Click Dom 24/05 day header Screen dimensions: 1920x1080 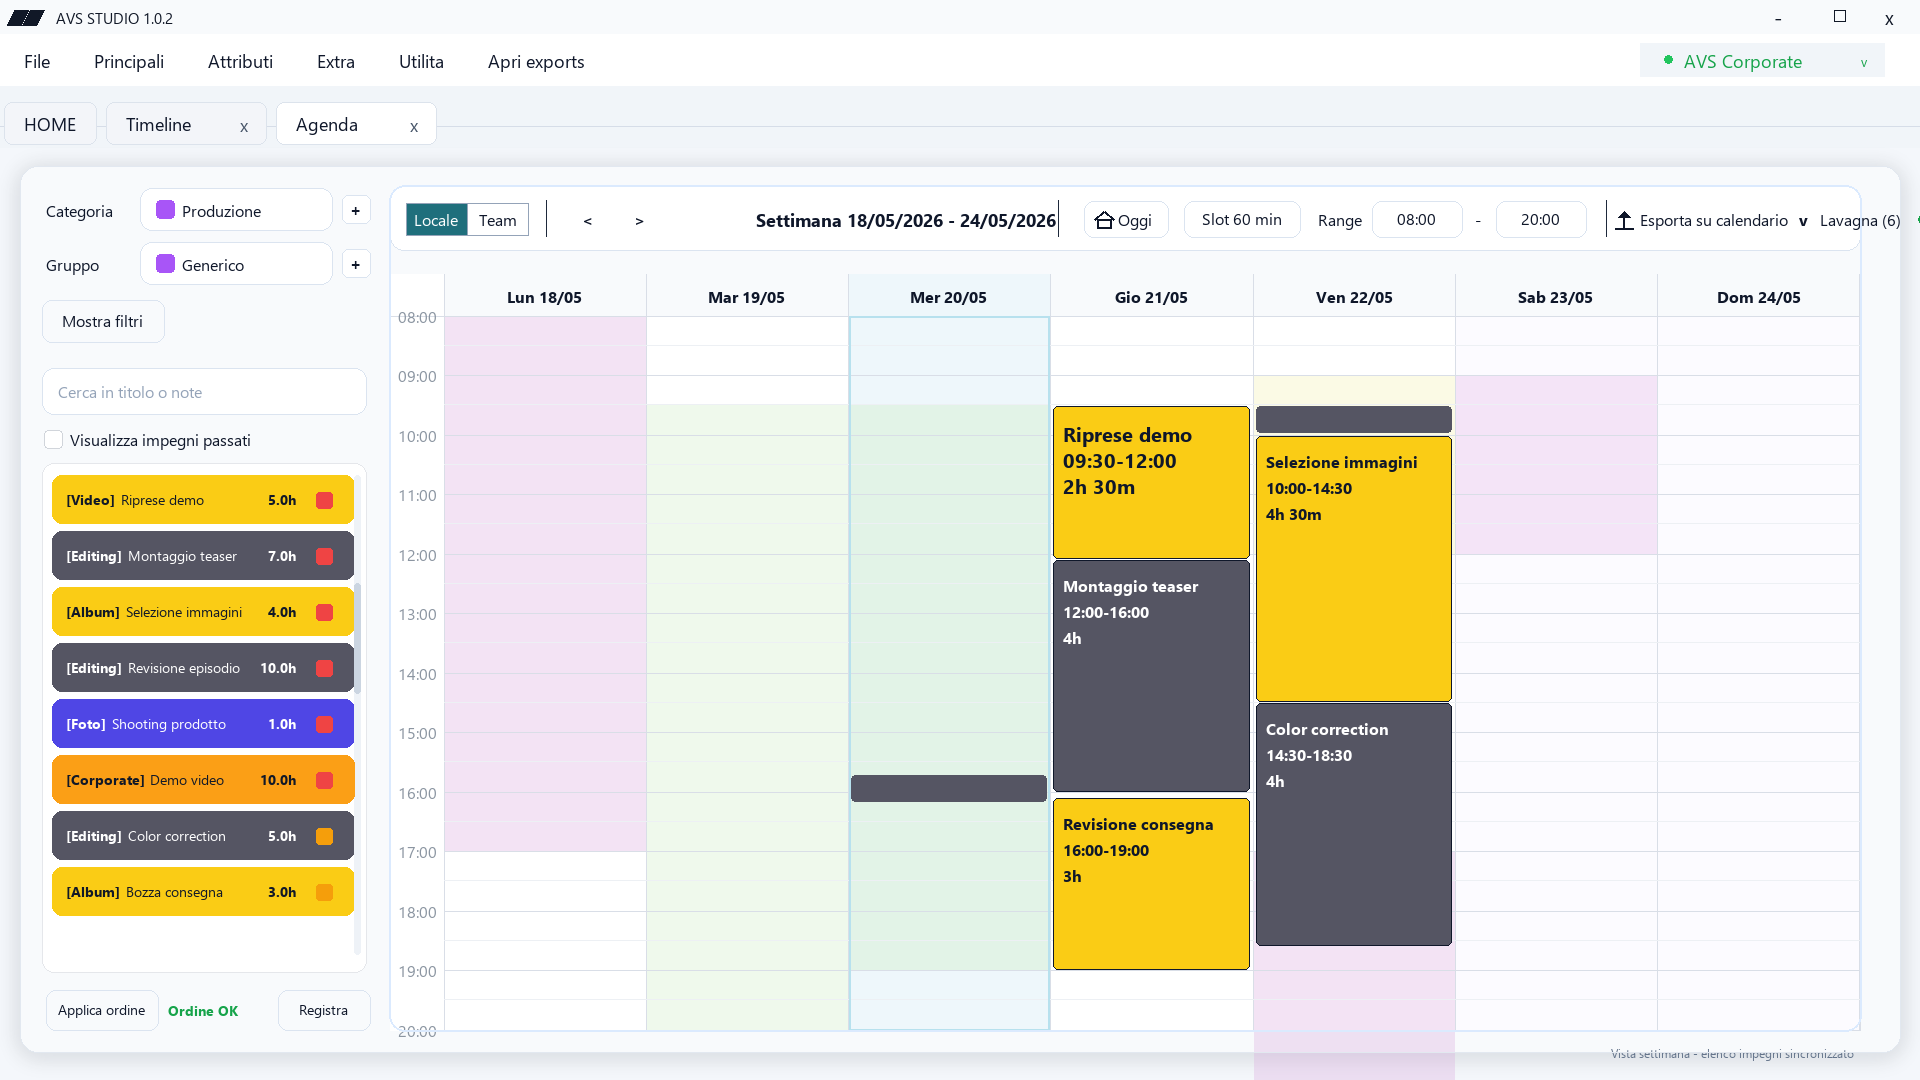[1758, 297]
